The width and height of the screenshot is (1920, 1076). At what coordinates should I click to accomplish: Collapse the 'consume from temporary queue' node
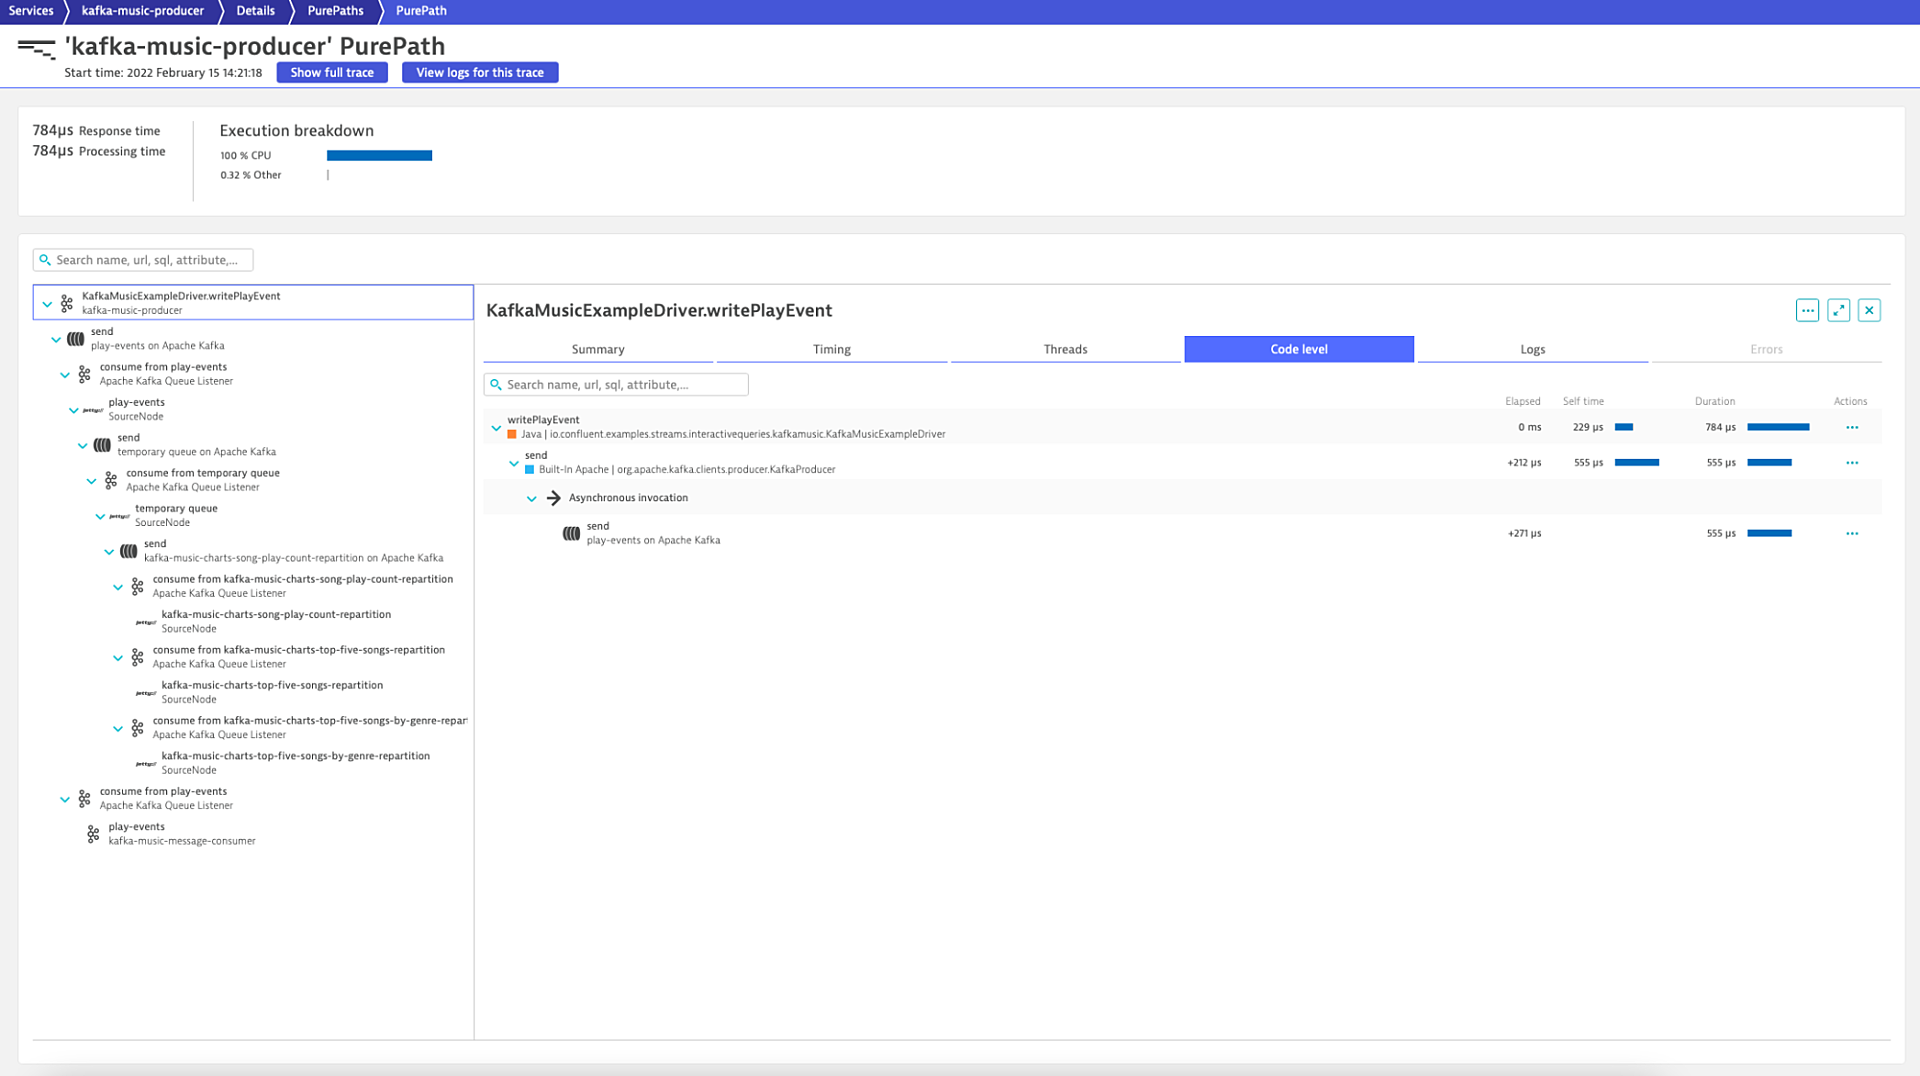click(x=91, y=481)
